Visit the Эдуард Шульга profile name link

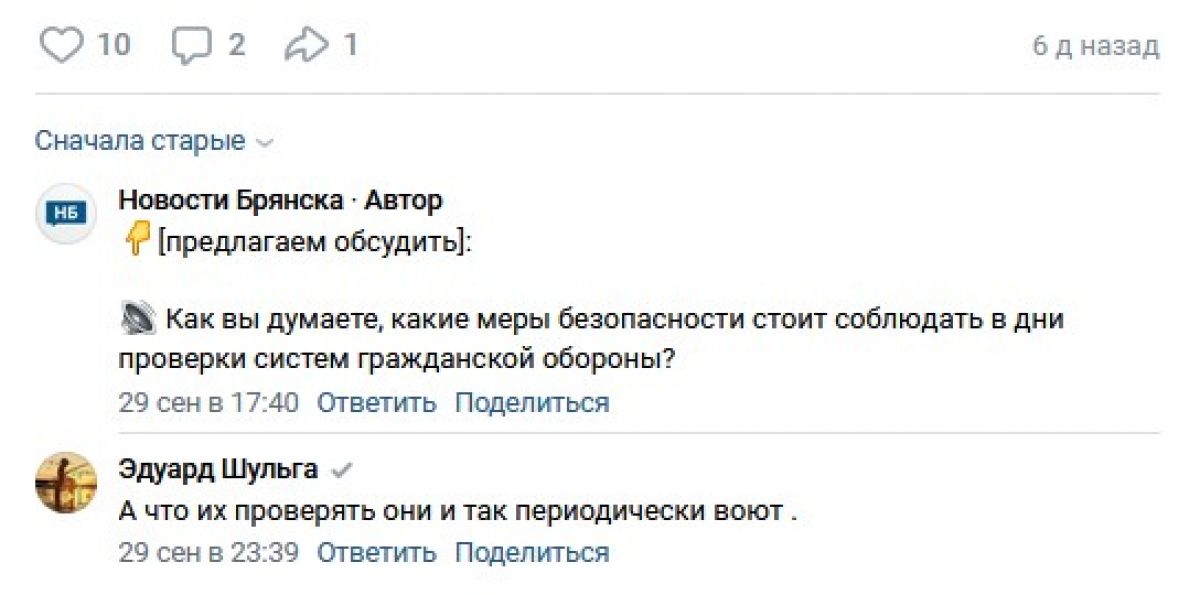[x=218, y=469]
